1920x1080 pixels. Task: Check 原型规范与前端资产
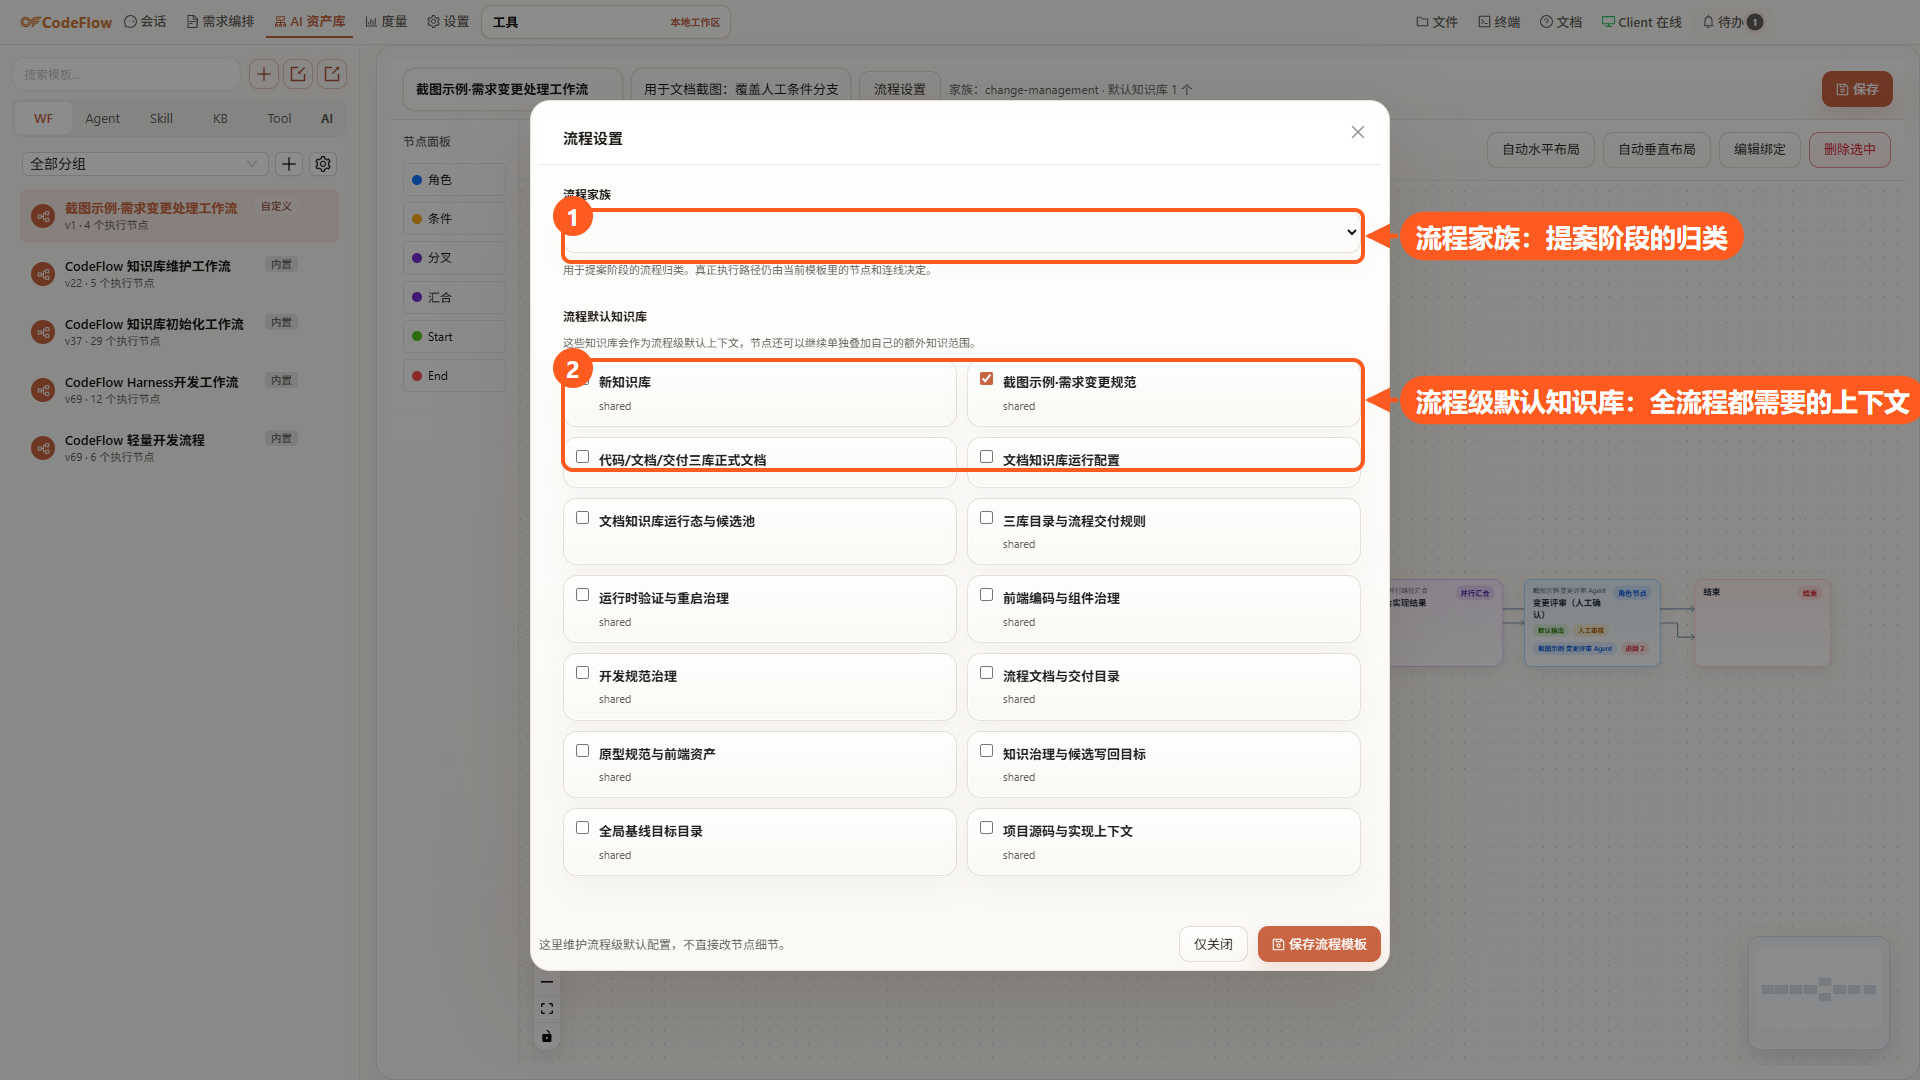pos(583,751)
